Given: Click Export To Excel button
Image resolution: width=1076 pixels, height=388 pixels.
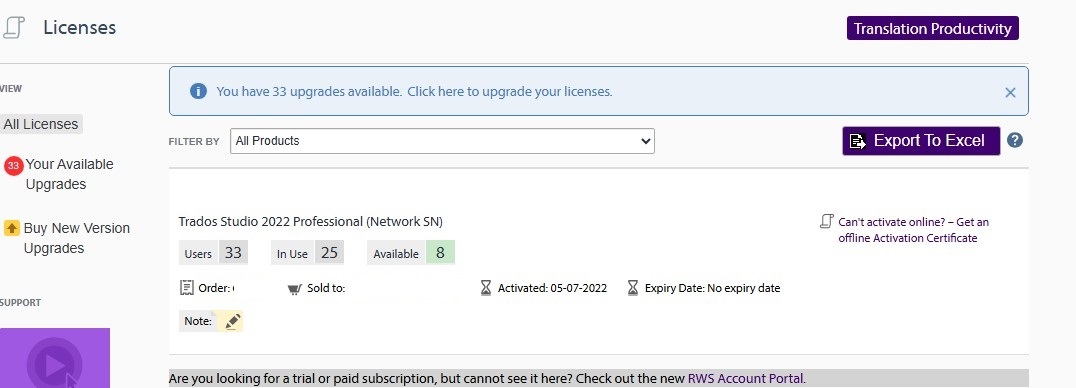Looking at the screenshot, I should pyautogui.click(x=921, y=141).
